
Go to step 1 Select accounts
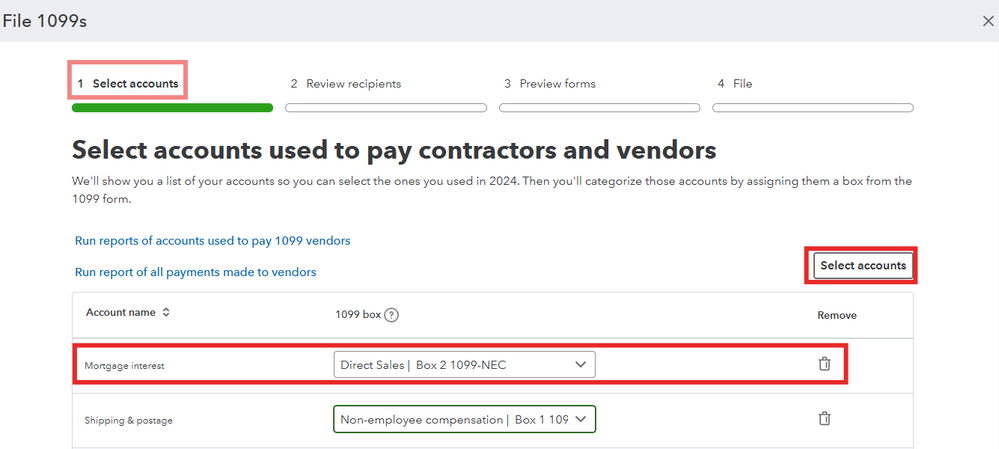128,84
